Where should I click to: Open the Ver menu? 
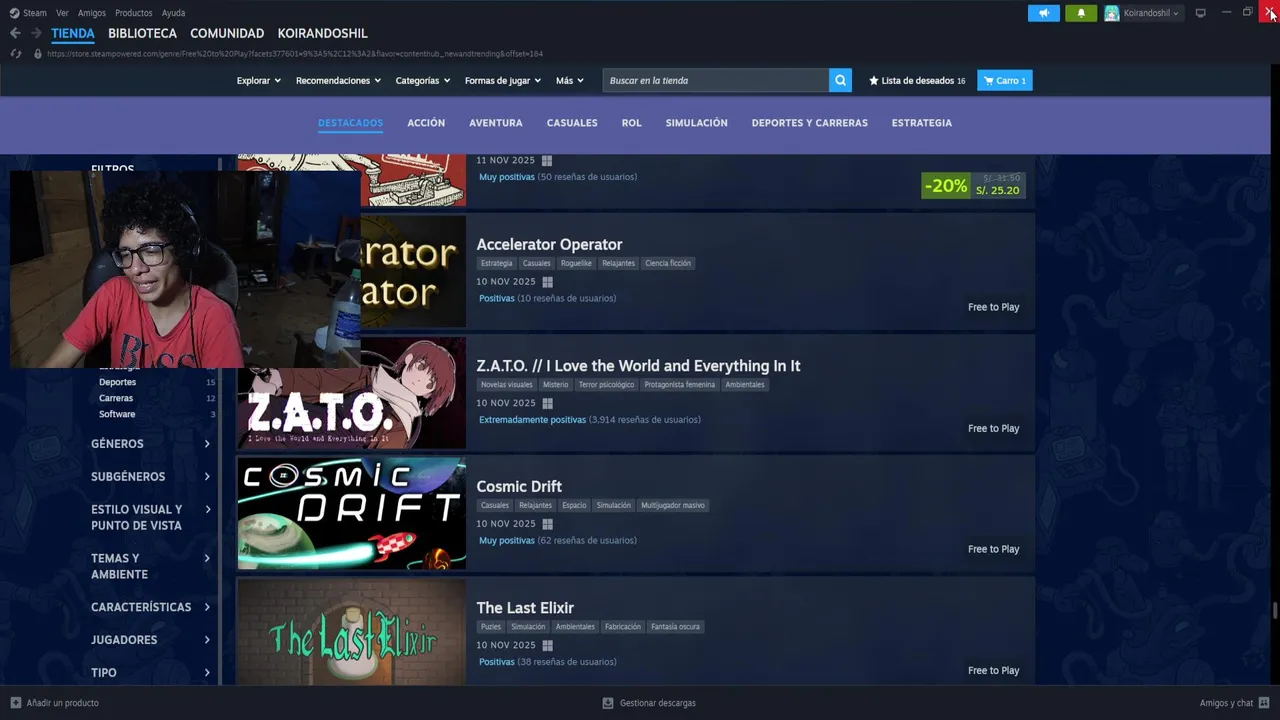coord(62,13)
